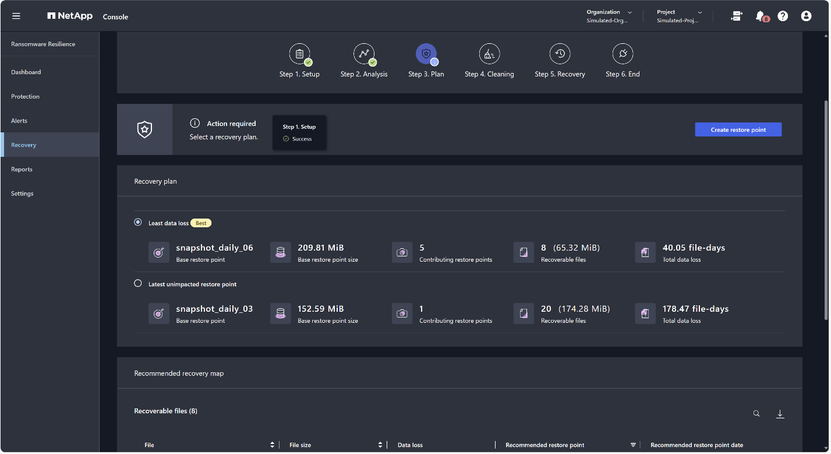The width and height of the screenshot is (831, 454).
Task: Click the Create restore point button
Action: tap(738, 130)
